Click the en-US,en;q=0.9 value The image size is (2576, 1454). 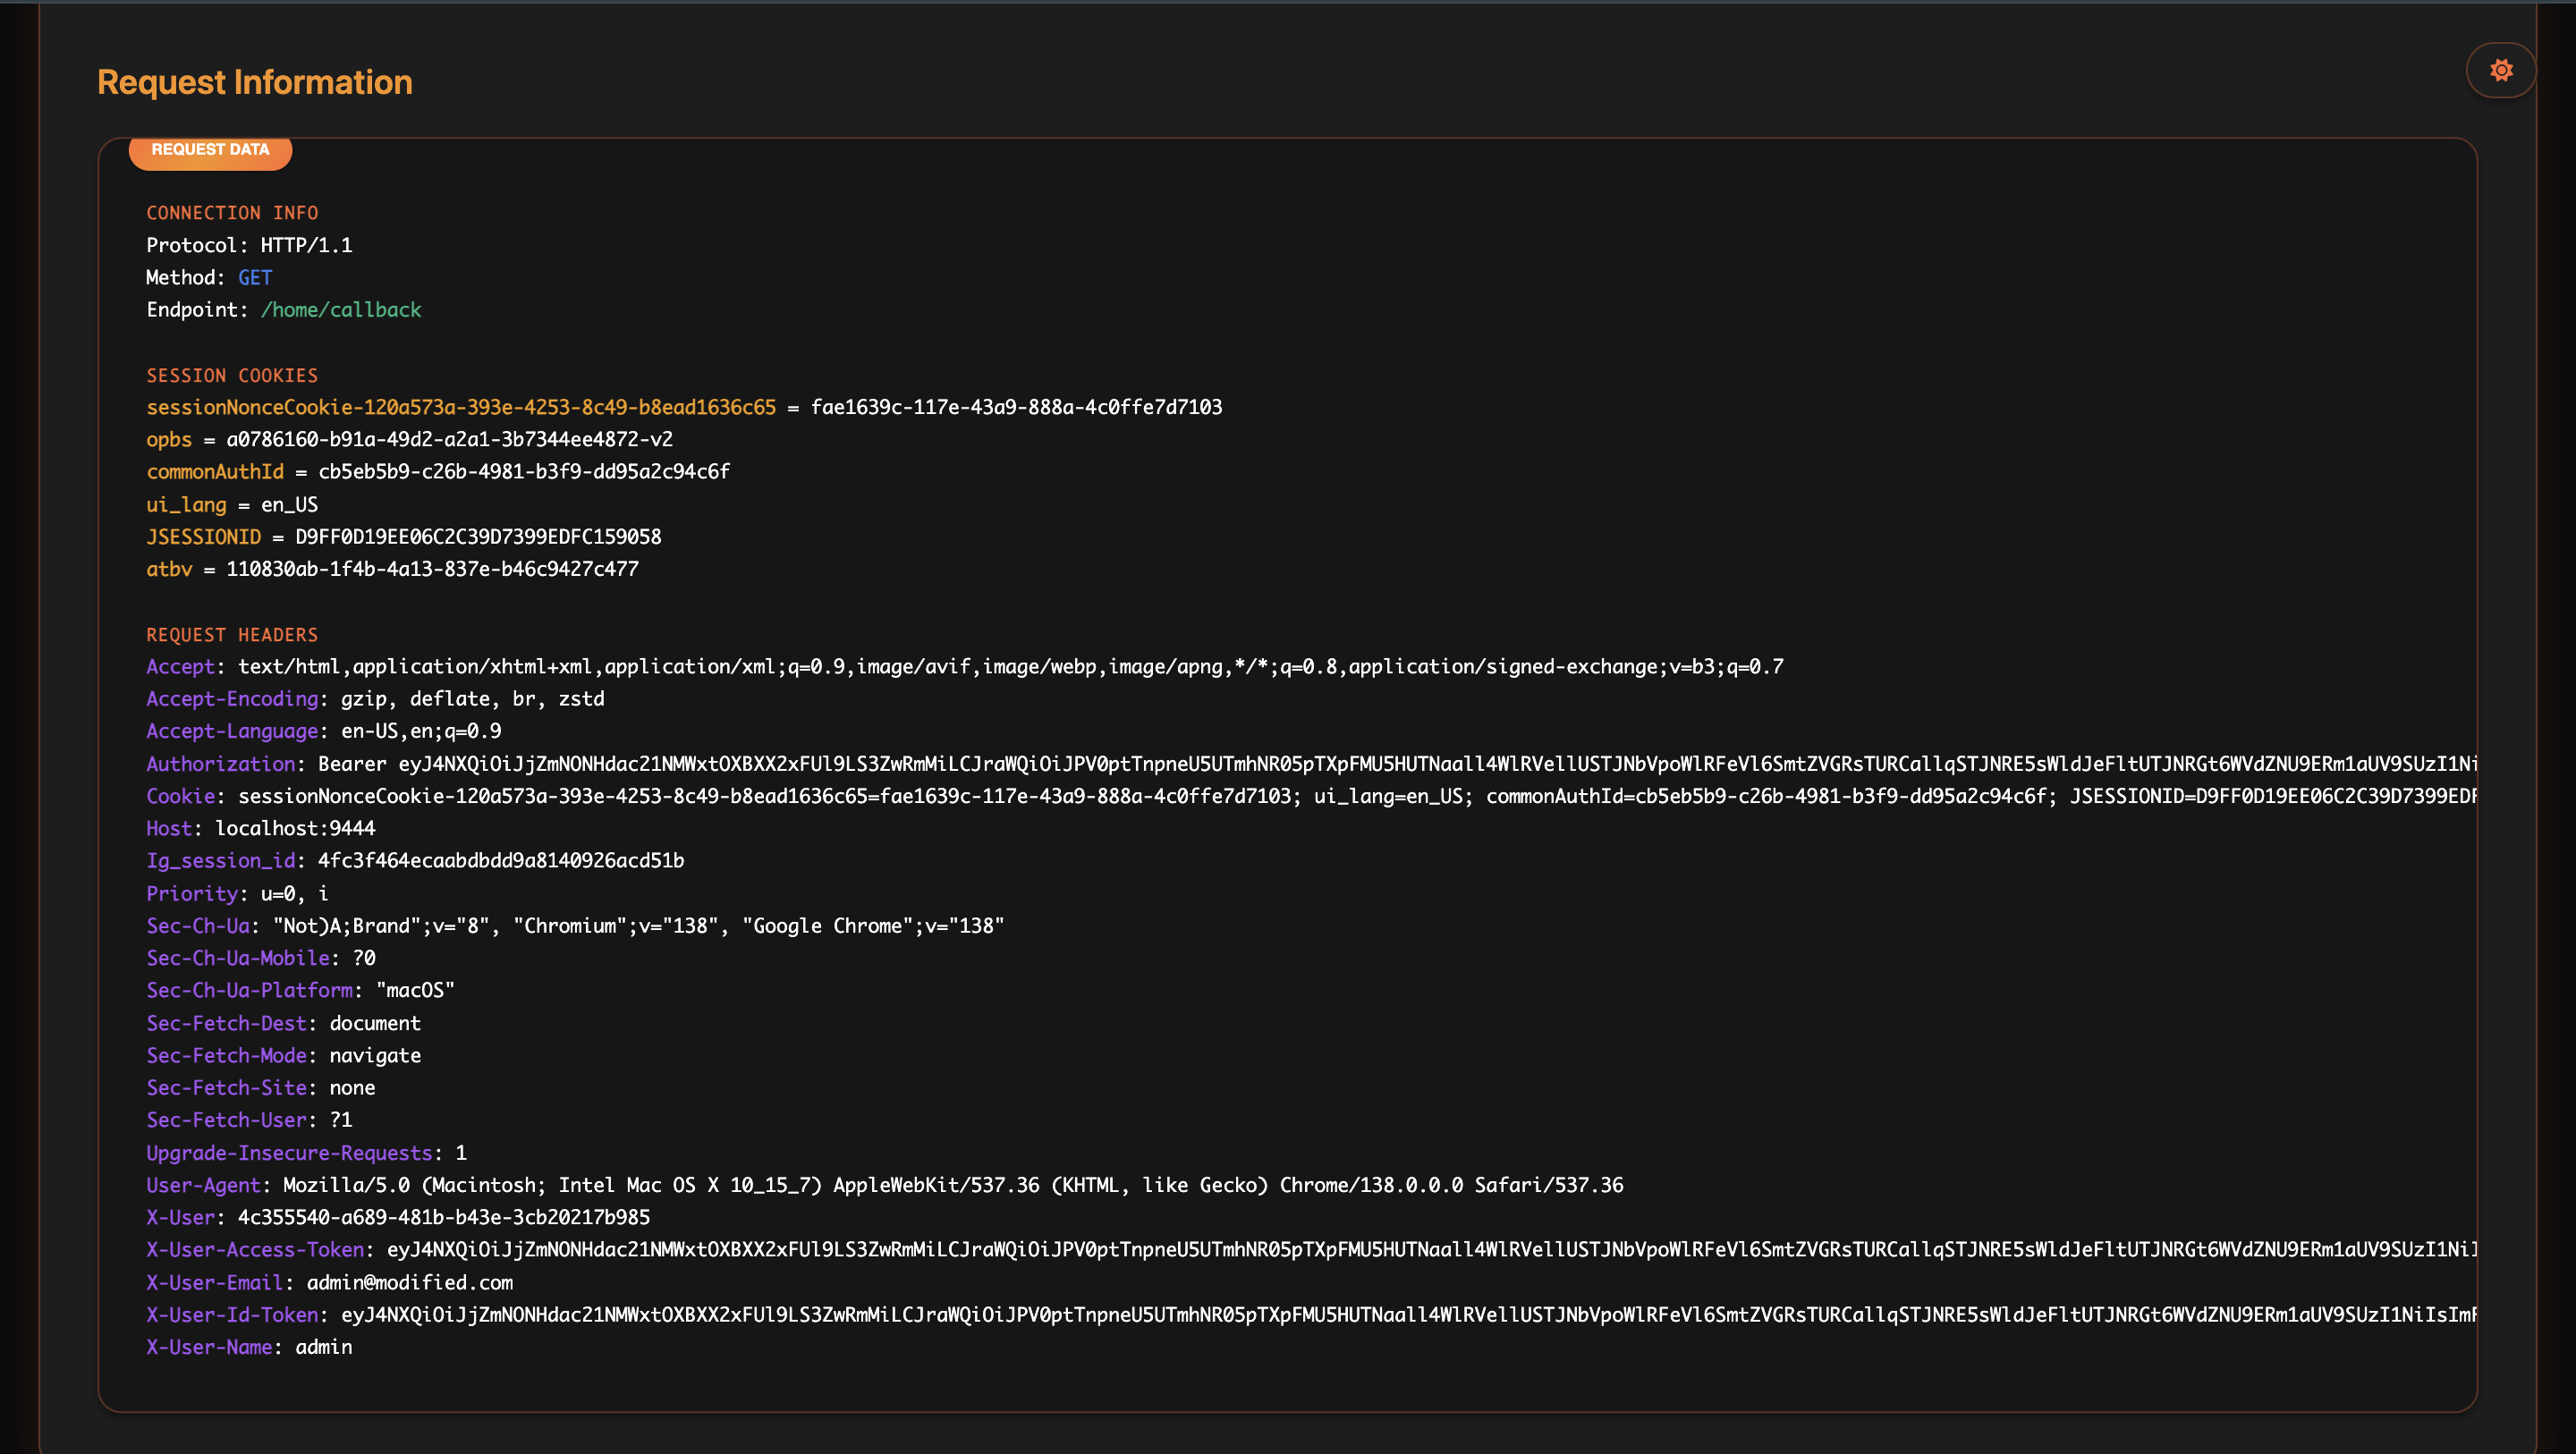pyautogui.click(x=421, y=731)
